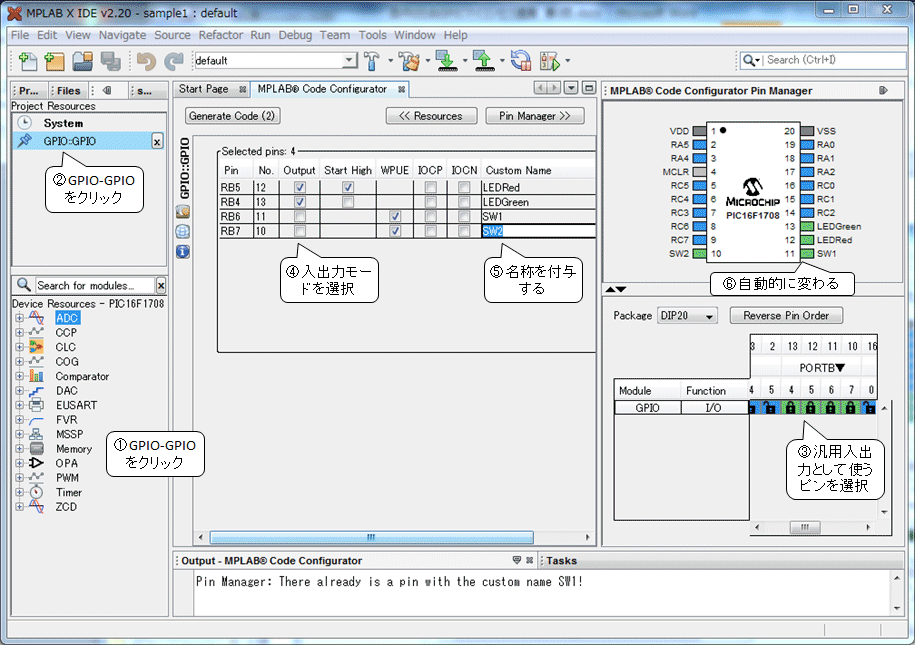Viewport: 915px width, 645px height.
Task: Click the globe icon in GPIO sidebar
Action: [183, 232]
